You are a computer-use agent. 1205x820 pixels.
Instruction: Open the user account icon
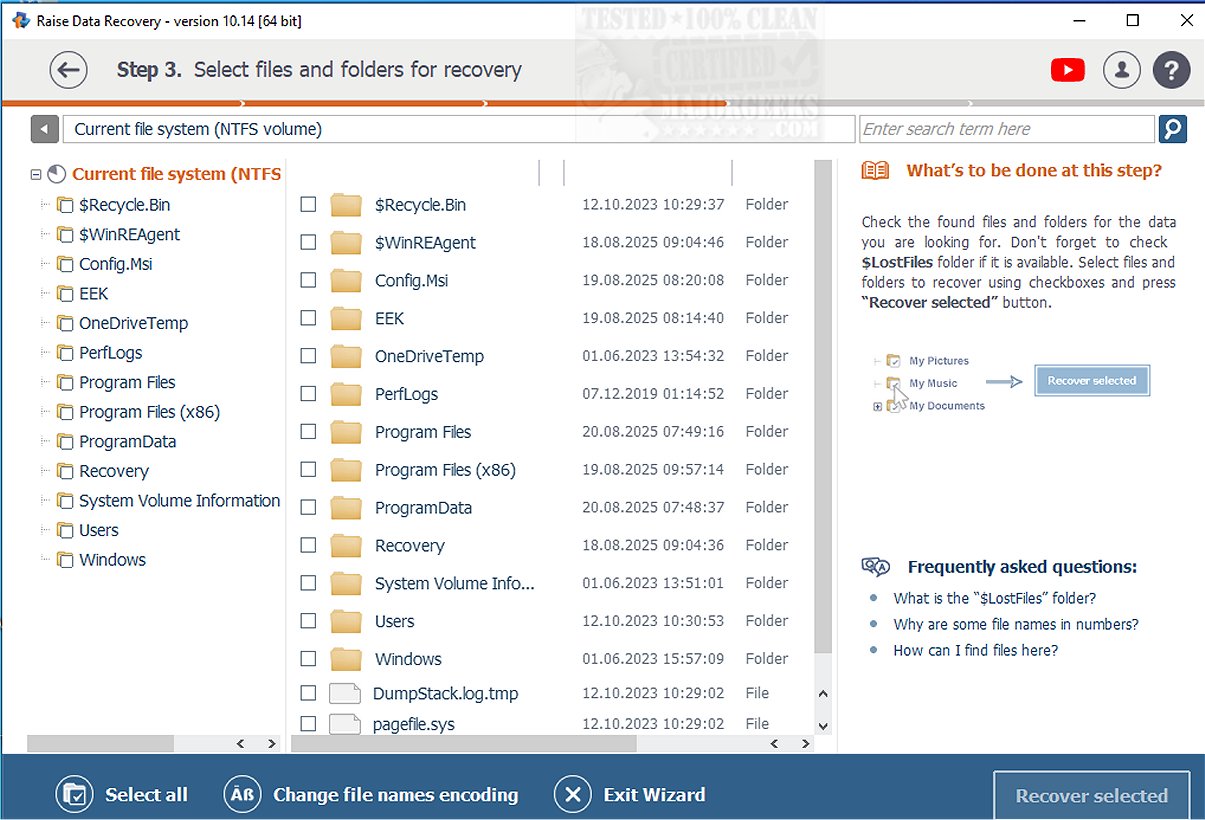(x=1122, y=70)
